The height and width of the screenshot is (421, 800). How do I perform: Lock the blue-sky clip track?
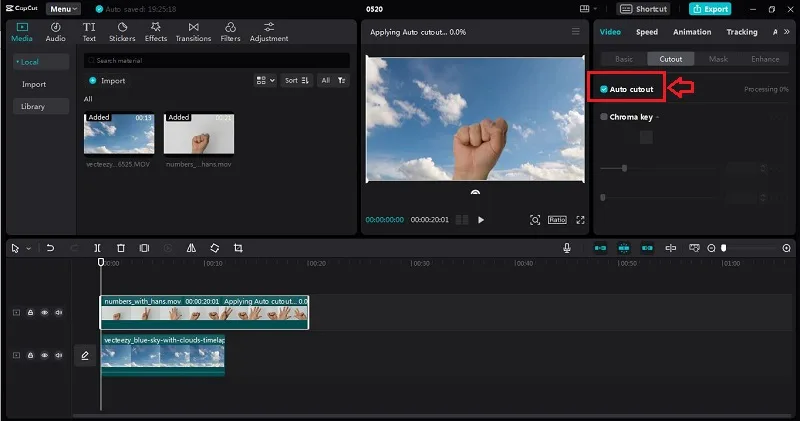(30, 355)
